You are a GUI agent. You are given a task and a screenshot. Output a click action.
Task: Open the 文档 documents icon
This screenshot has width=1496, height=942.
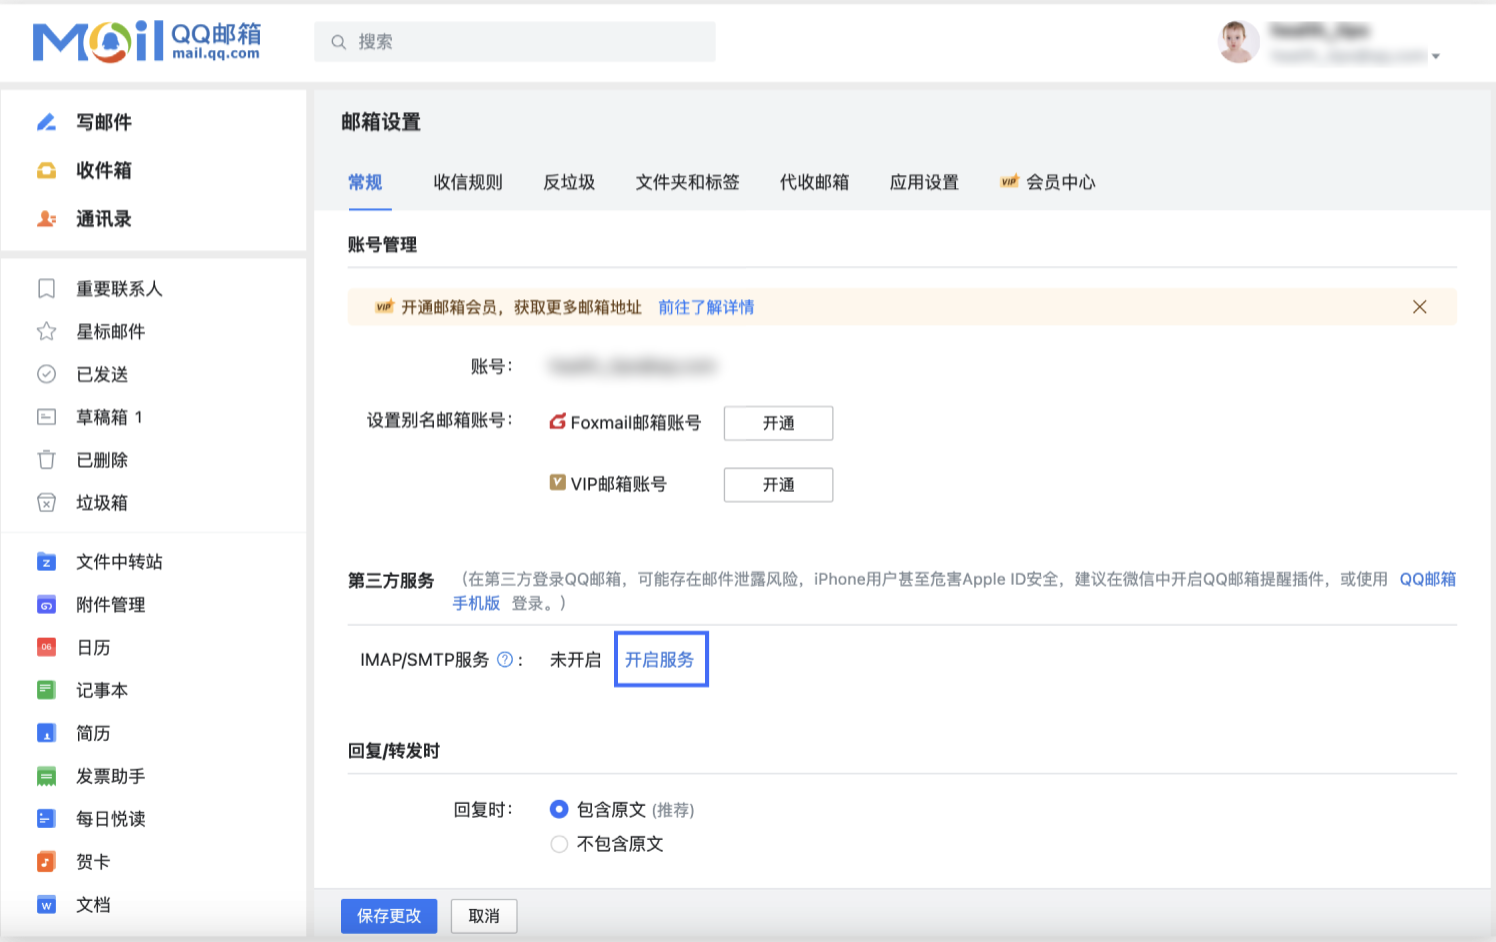[x=46, y=904]
